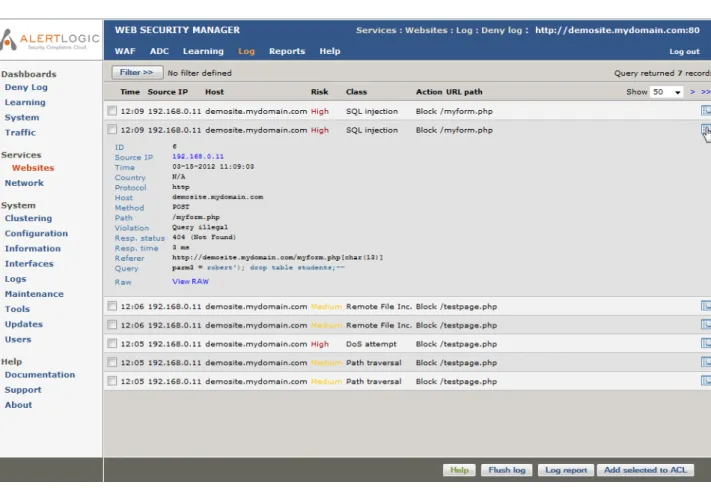Open details icon for first Remote File Inc. row
The height and width of the screenshot is (488, 711).
[x=706, y=306]
